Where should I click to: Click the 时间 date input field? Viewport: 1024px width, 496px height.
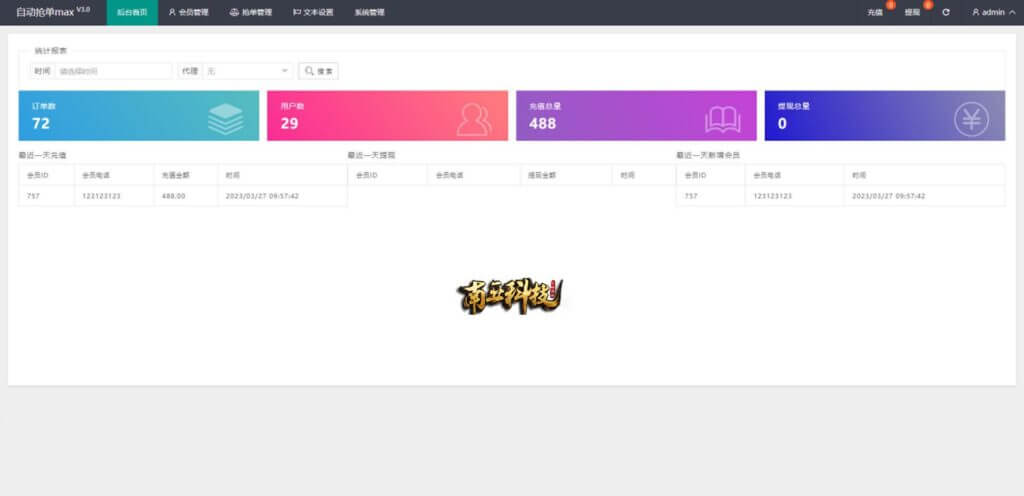coord(114,71)
